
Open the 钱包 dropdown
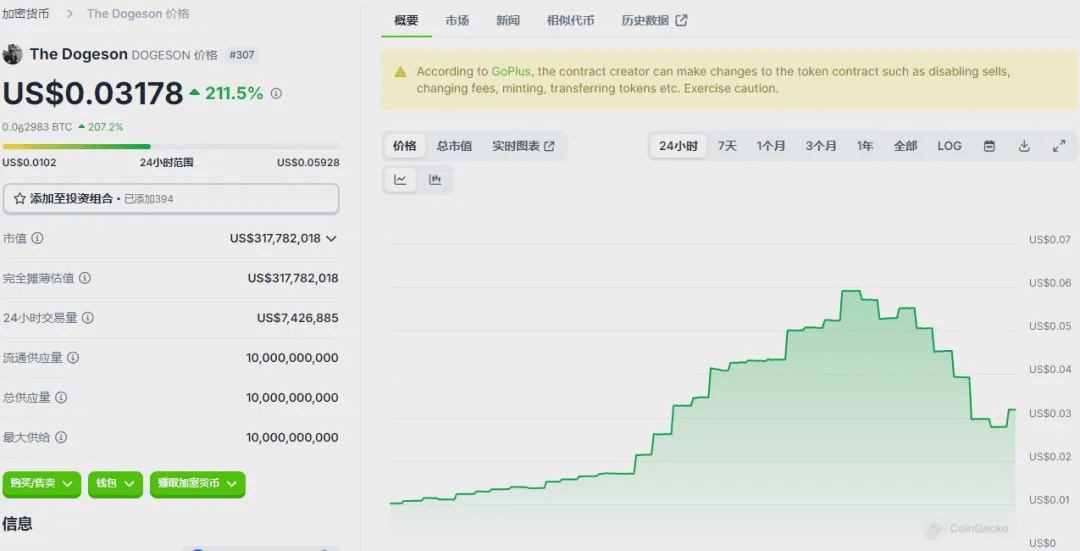(115, 484)
